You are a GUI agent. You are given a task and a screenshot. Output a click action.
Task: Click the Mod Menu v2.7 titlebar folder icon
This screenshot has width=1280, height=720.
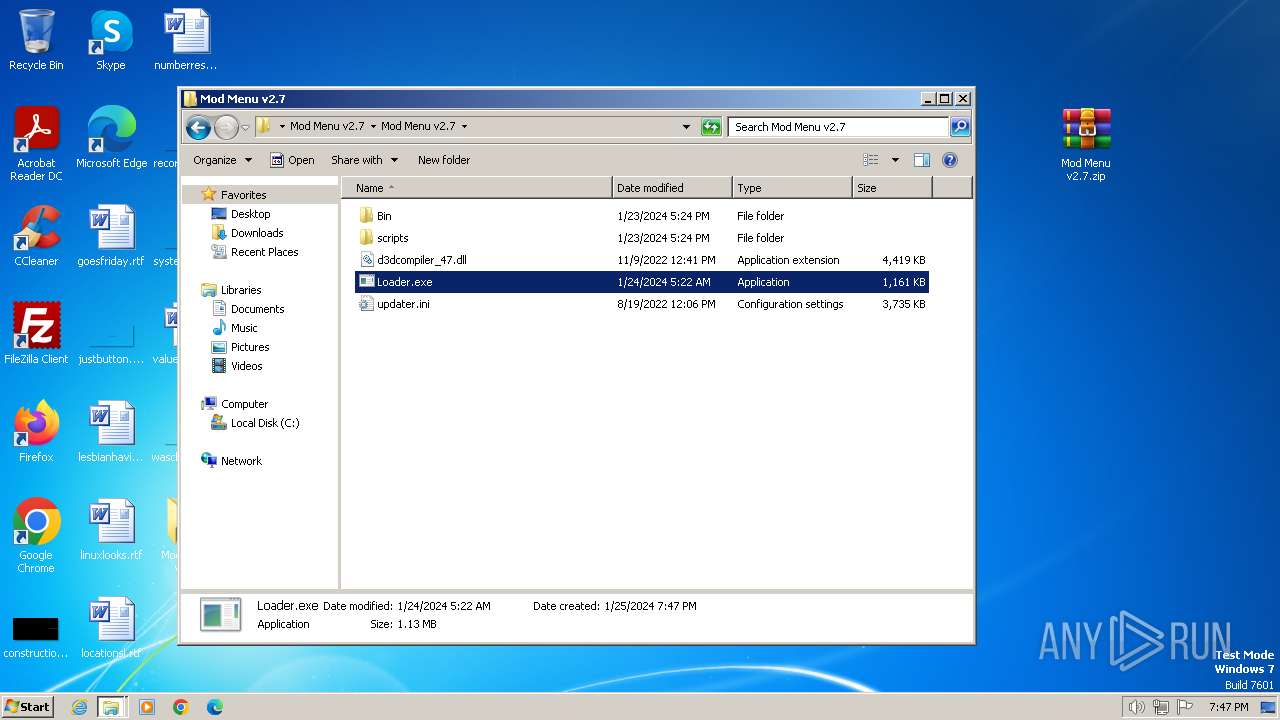click(190, 99)
